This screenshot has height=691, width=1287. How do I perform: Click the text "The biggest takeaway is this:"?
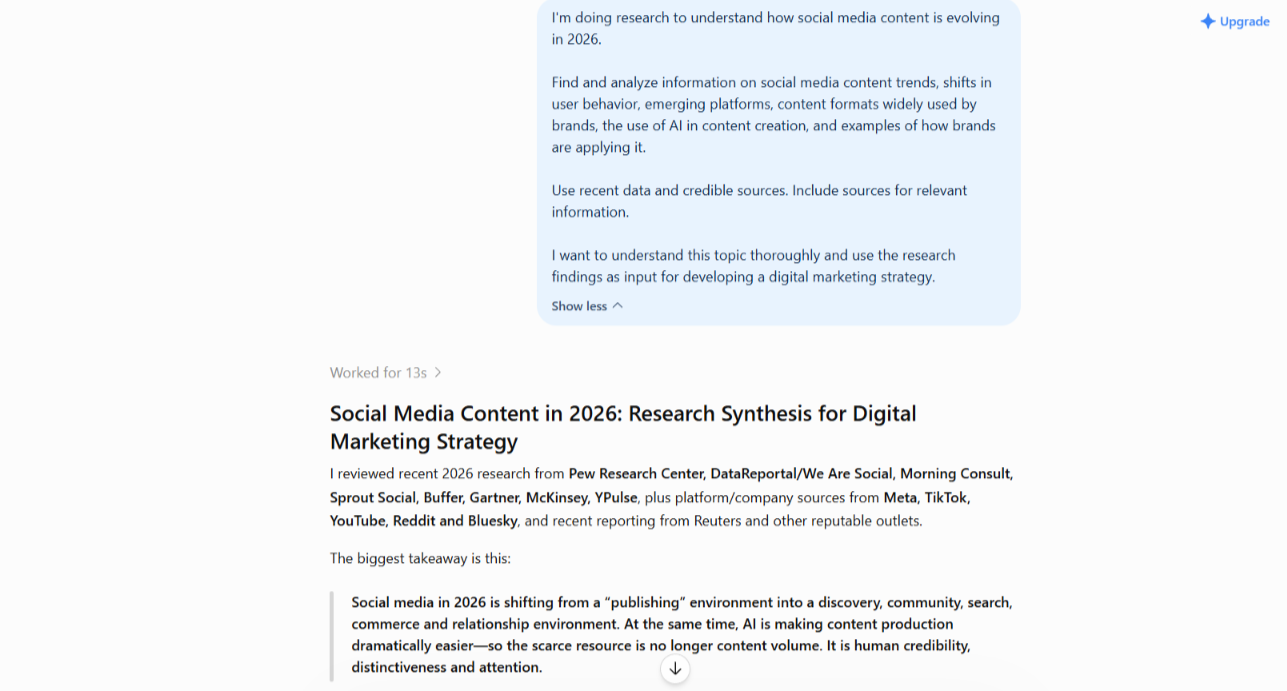pyautogui.click(x=420, y=559)
